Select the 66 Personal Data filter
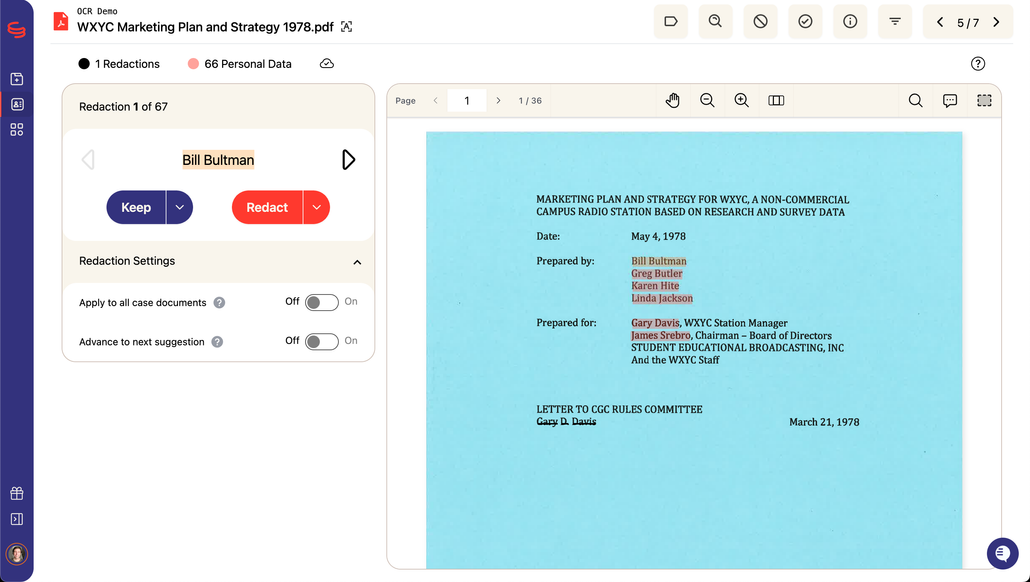Image resolution: width=1030 pixels, height=582 pixels. coord(240,64)
